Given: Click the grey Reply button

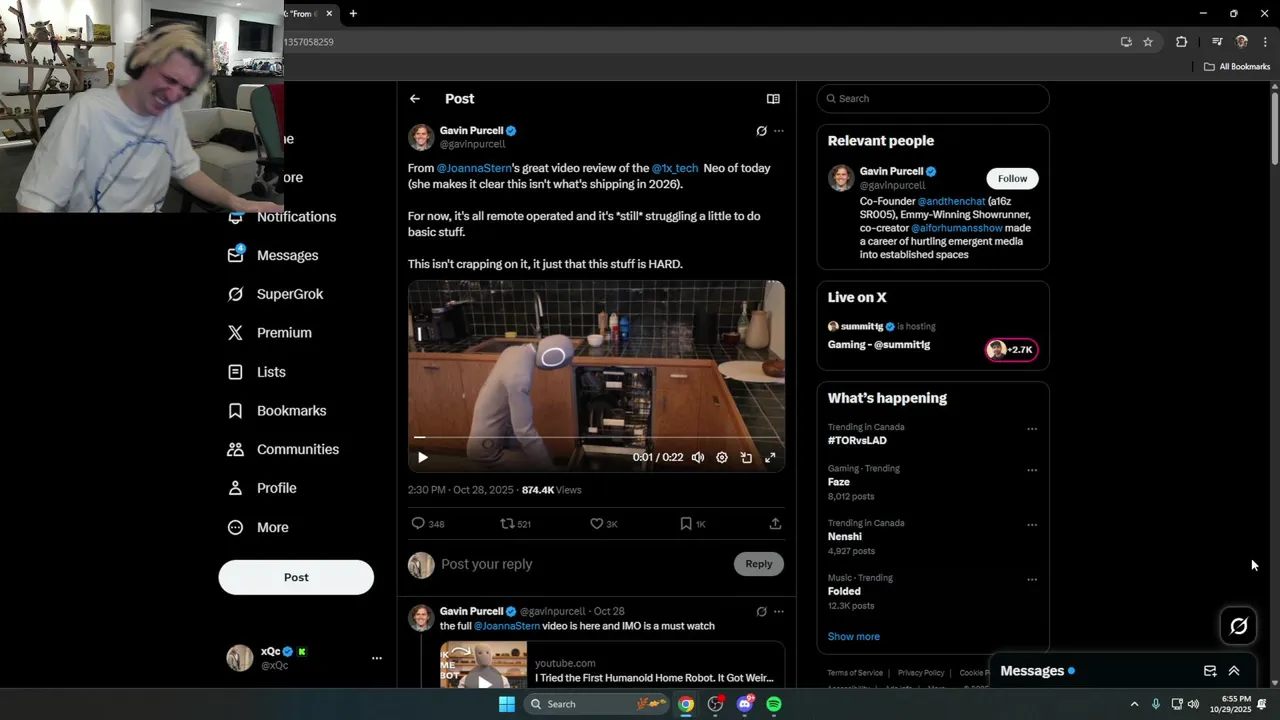Looking at the screenshot, I should (759, 564).
